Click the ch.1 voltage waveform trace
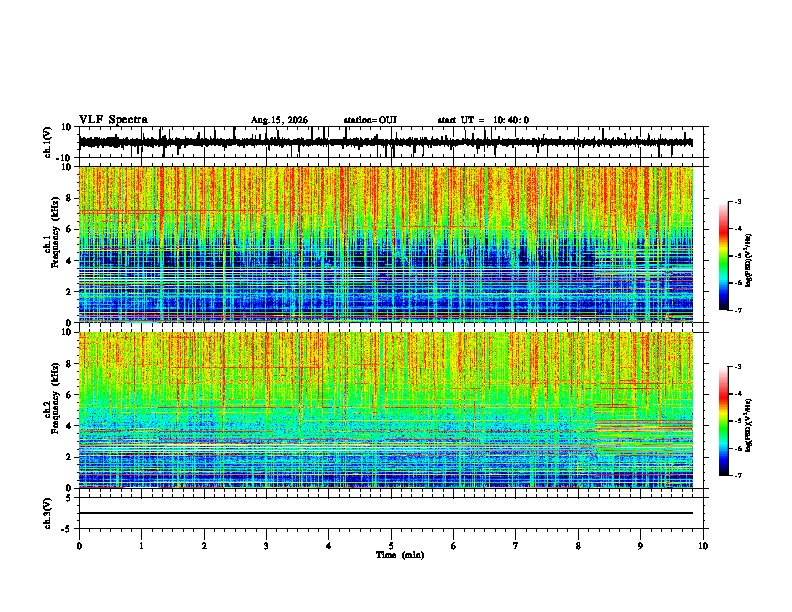The height and width of the screenshot is (612, 792). [385, 142]
